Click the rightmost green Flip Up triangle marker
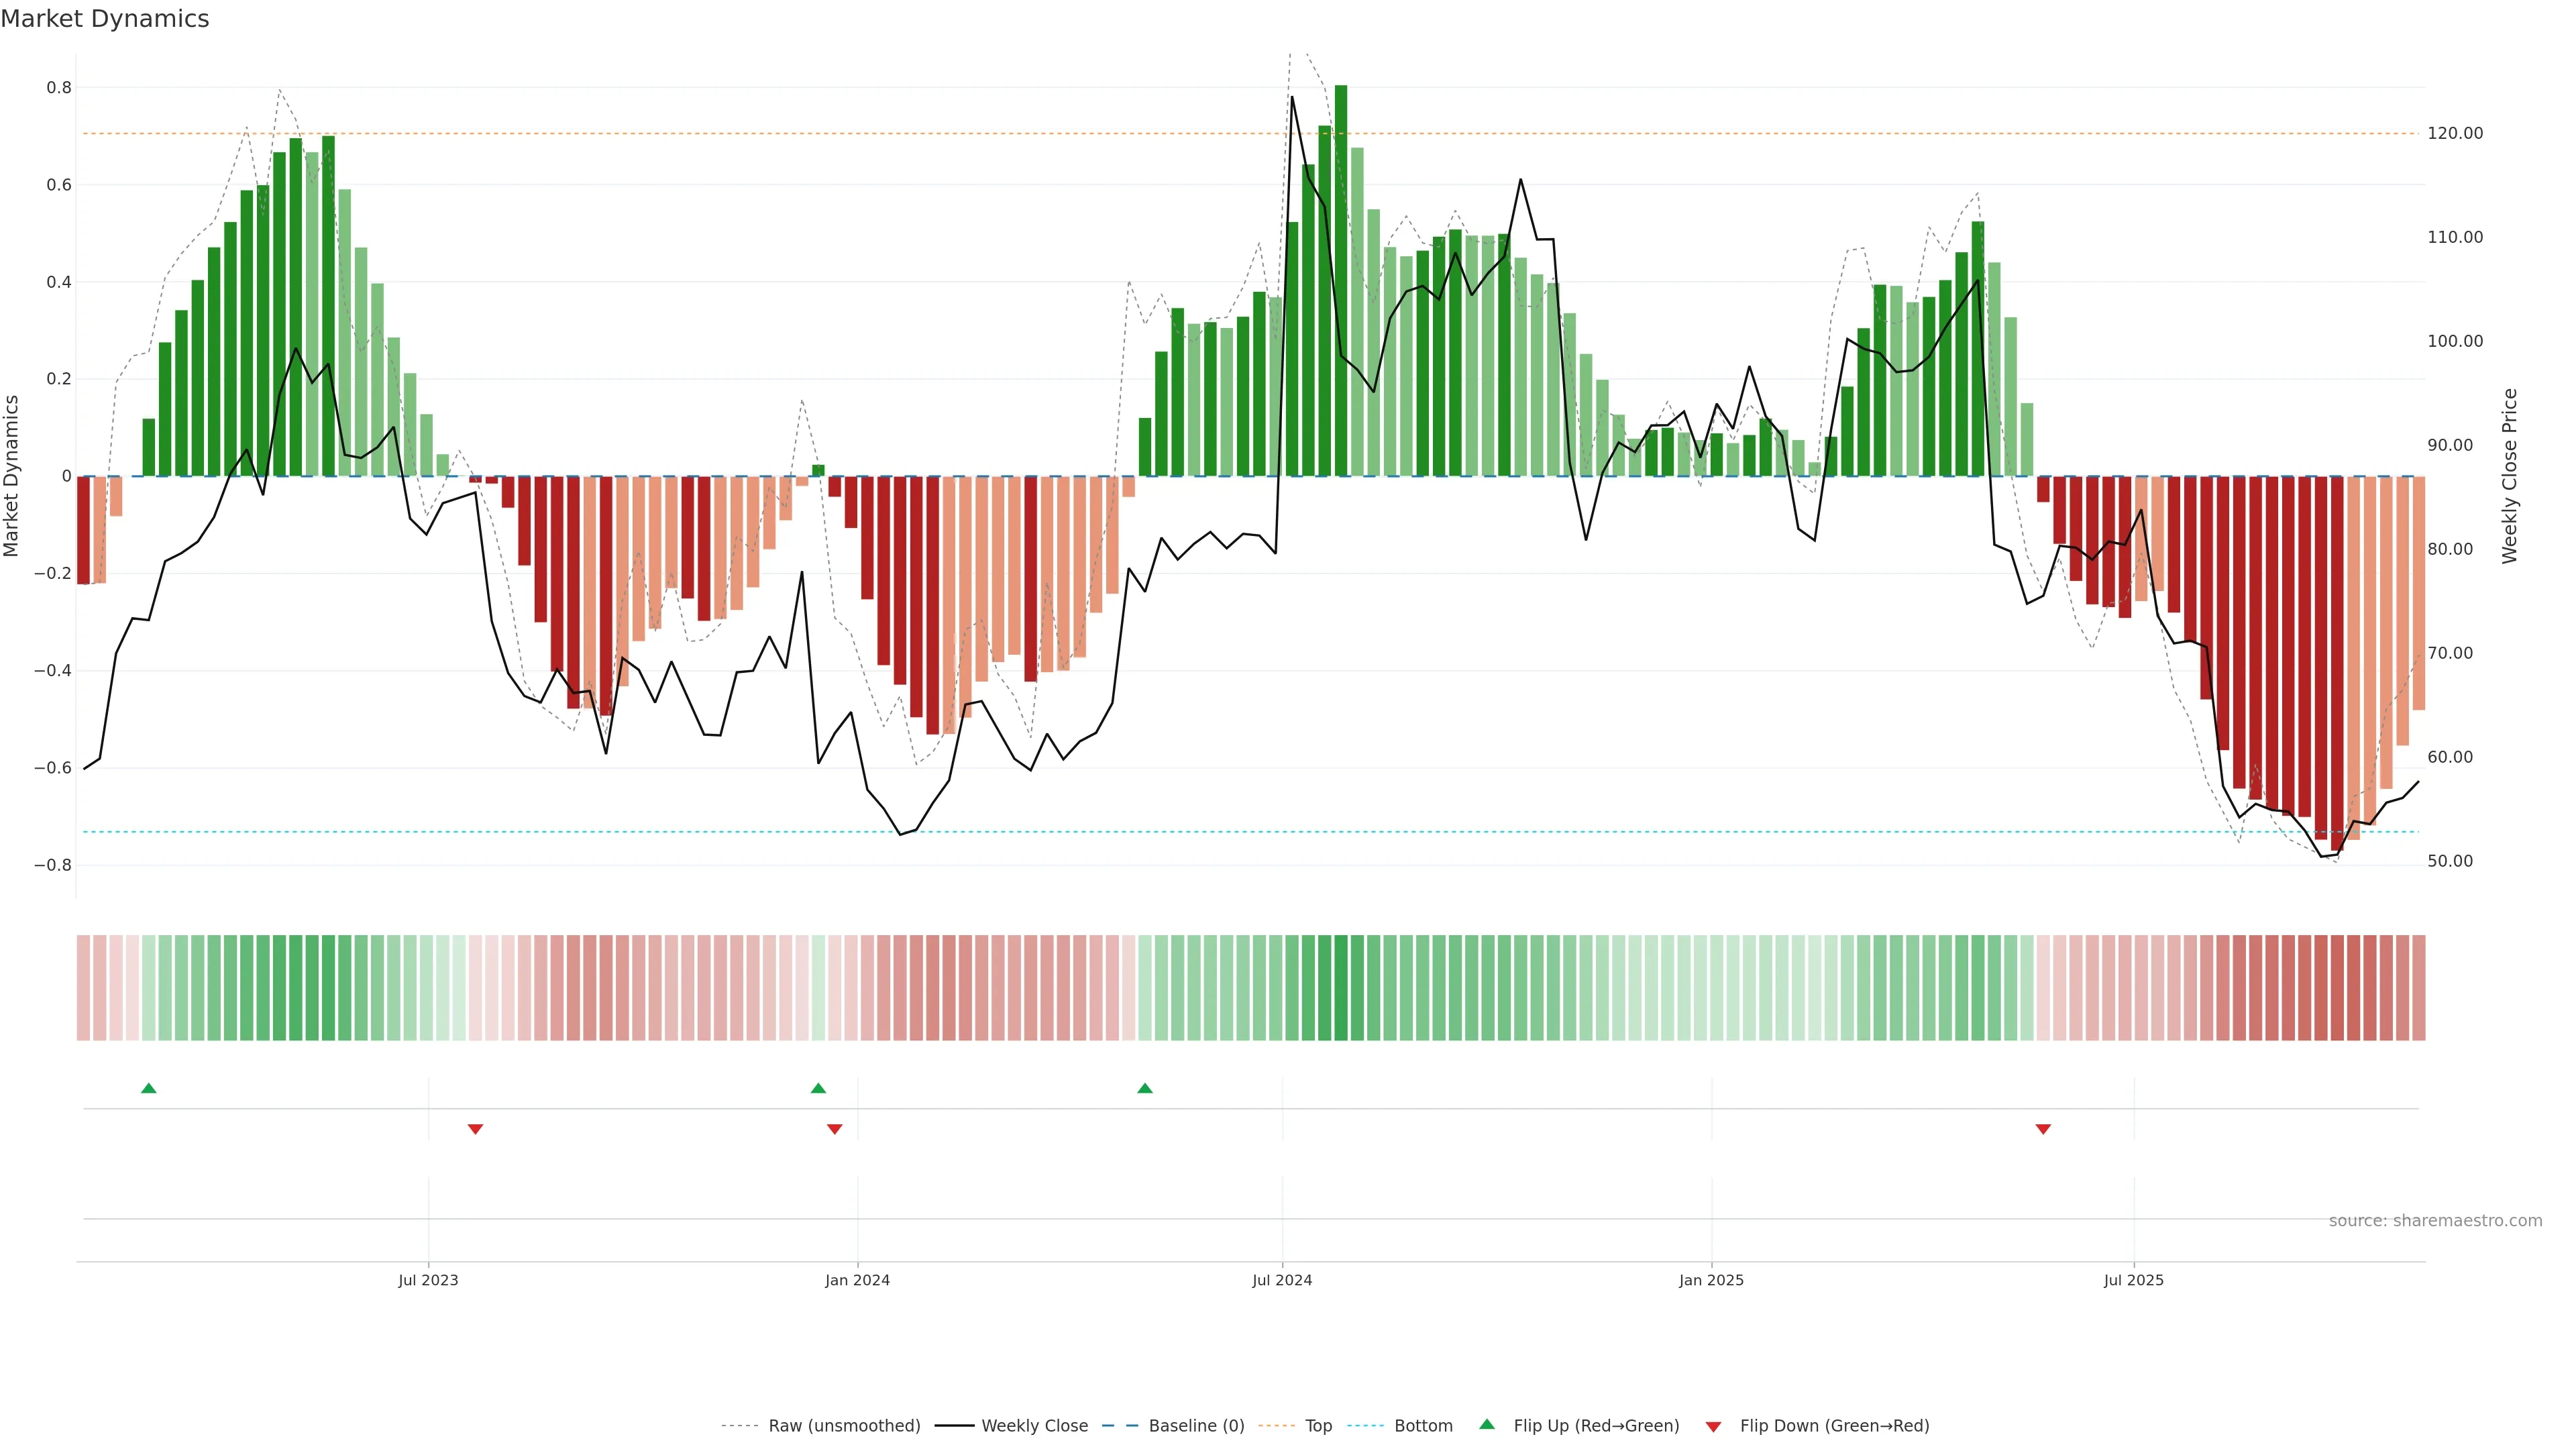The image size is (2576, 1449). click(1145, 1088)
